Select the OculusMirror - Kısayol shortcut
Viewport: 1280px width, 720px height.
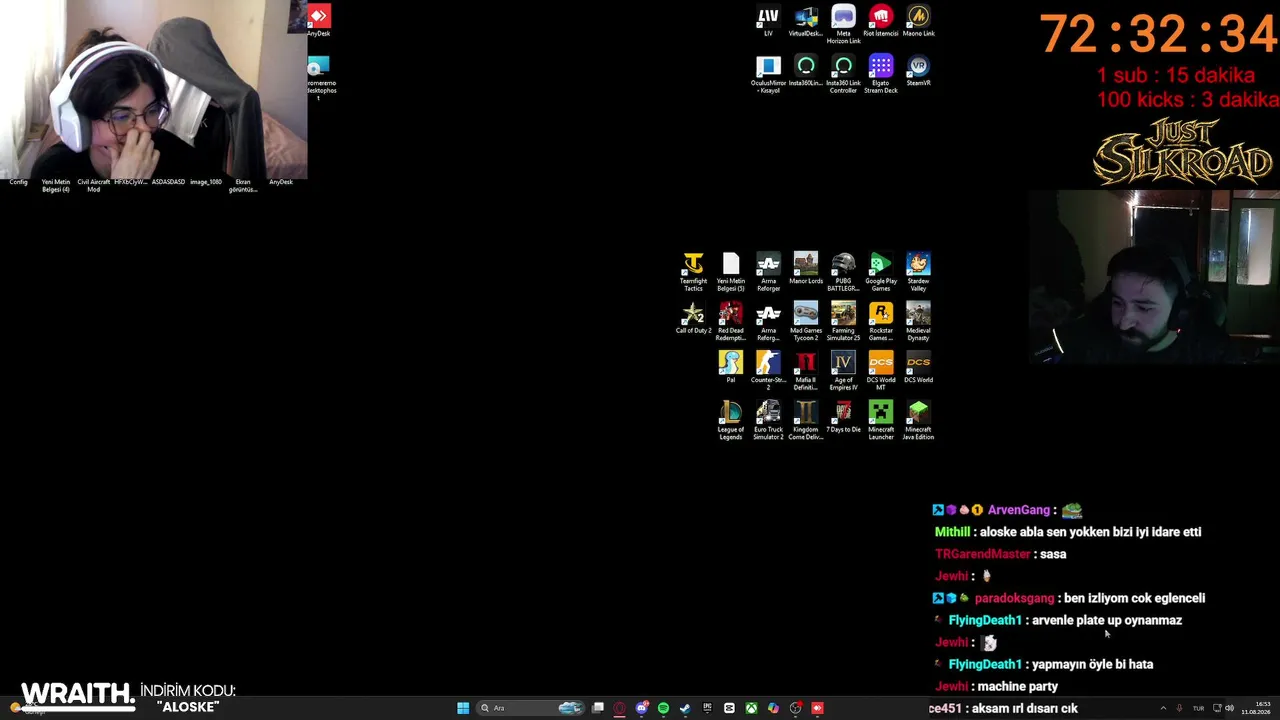768,75
